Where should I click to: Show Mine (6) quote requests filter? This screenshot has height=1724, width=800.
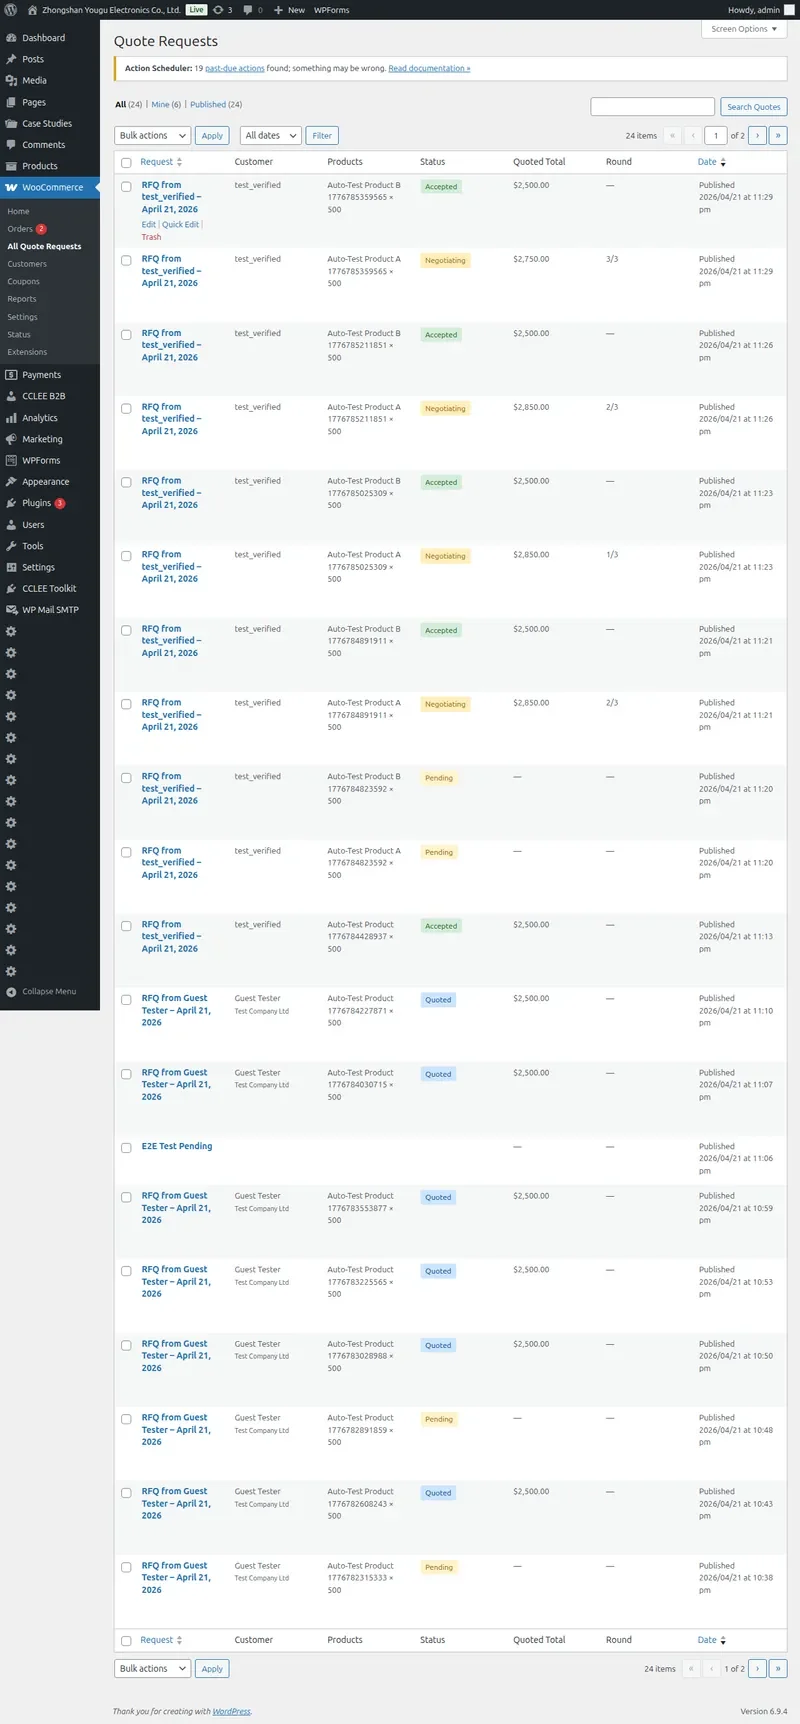point(166,105)
